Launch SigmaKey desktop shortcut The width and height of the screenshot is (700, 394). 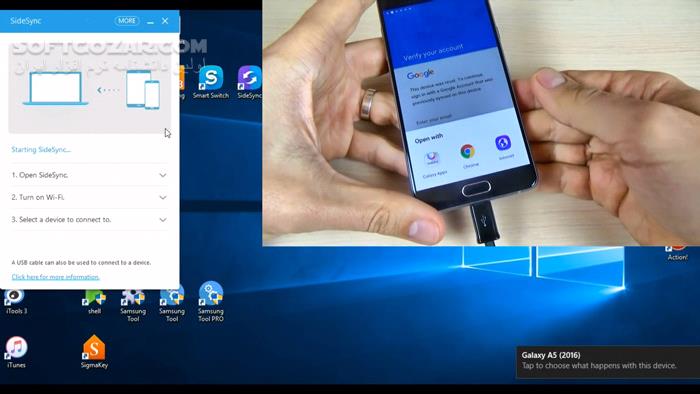click(x=94, y=352)
